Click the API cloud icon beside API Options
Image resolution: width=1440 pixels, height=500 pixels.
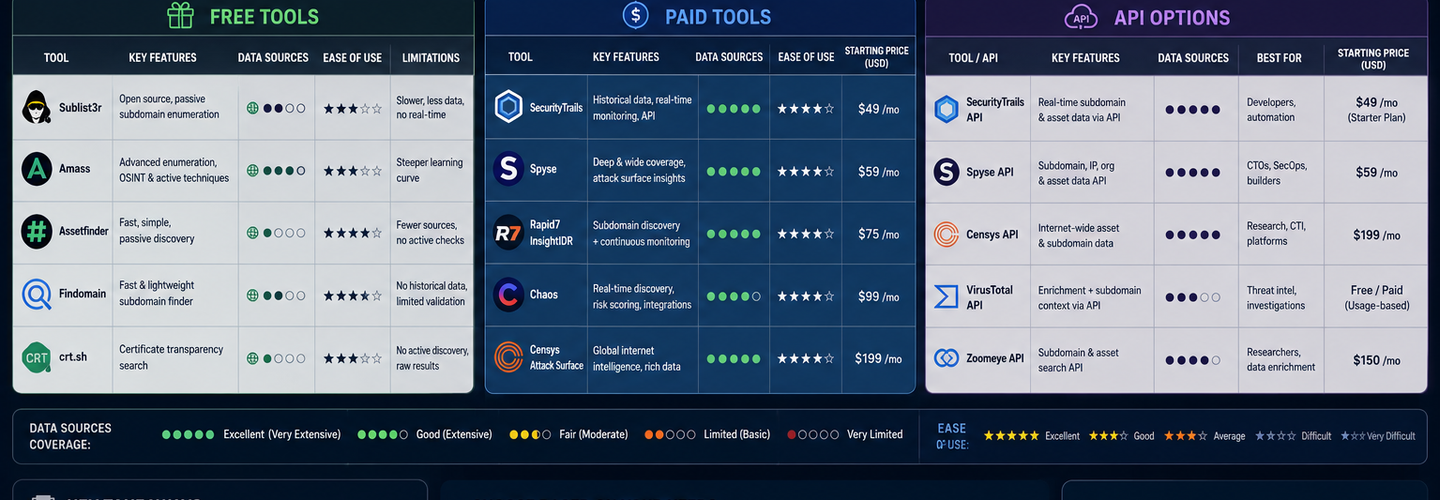coord(1080,16)
